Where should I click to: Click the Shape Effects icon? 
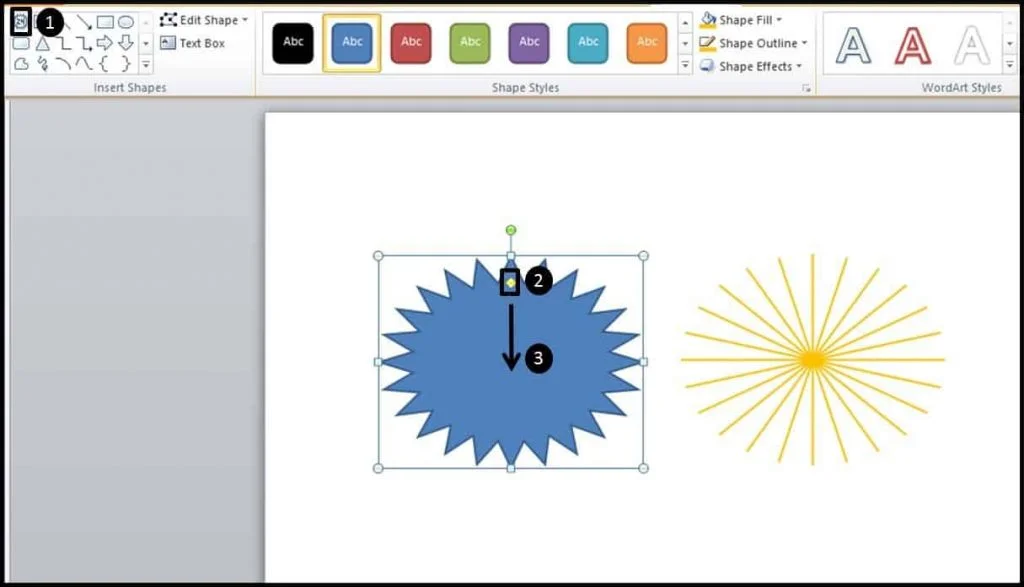pyautogui.click(x=707, y=66)
